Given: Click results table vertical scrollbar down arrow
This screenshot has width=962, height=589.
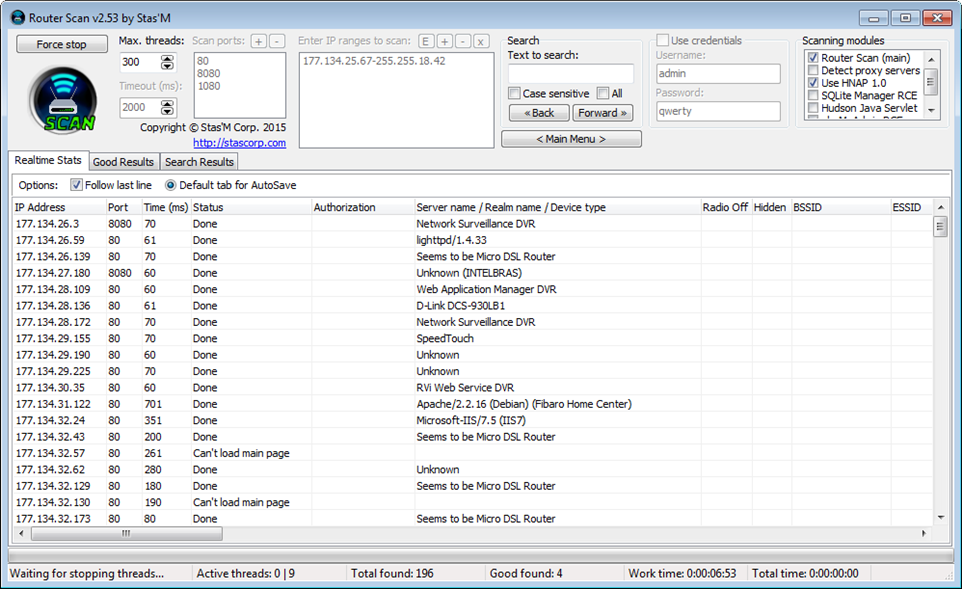Looking at the screenshot, I should coord(941,518).
